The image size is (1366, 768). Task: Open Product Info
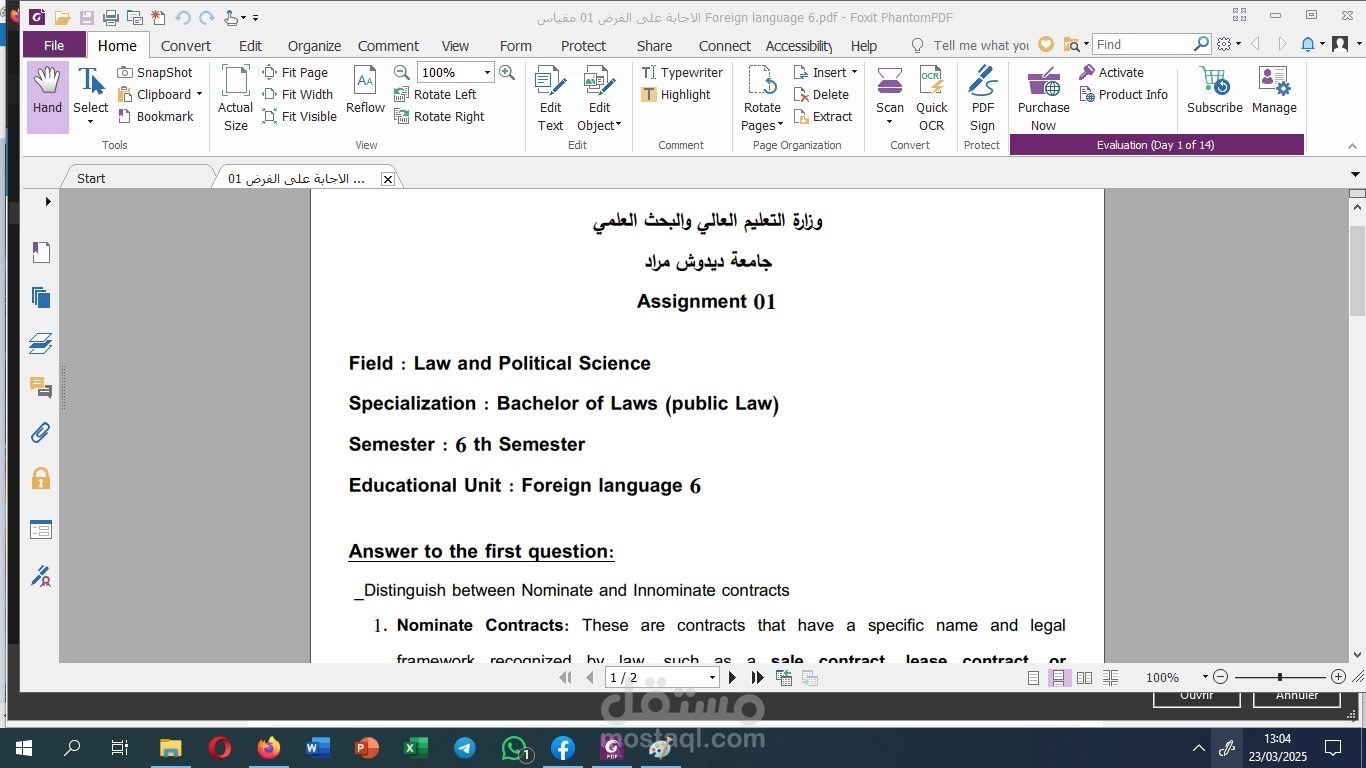[1123, 94]
